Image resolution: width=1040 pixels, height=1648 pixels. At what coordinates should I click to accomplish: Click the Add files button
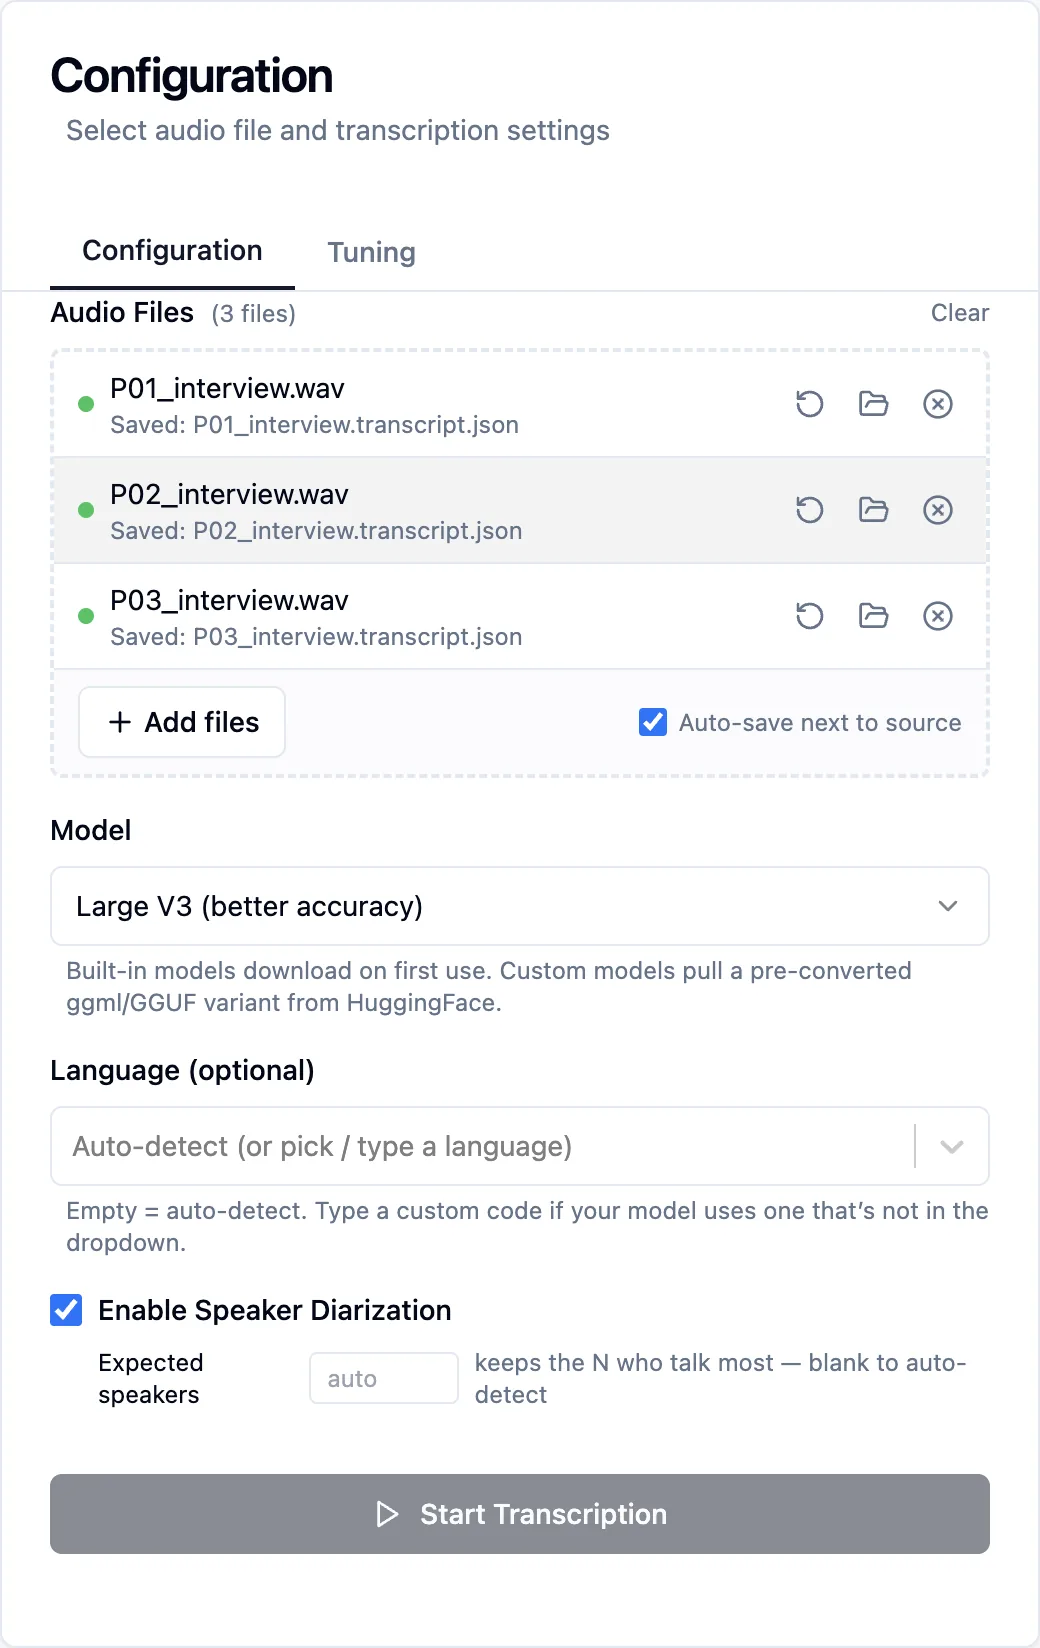point(182,722)
